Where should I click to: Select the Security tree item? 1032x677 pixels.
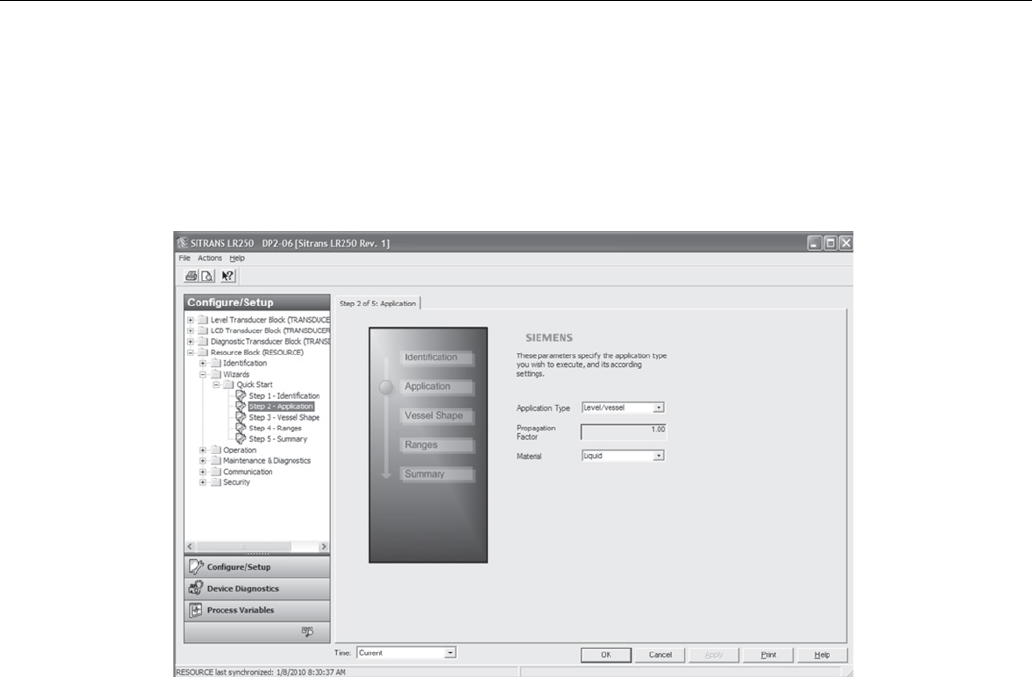[x=236, y=482]
